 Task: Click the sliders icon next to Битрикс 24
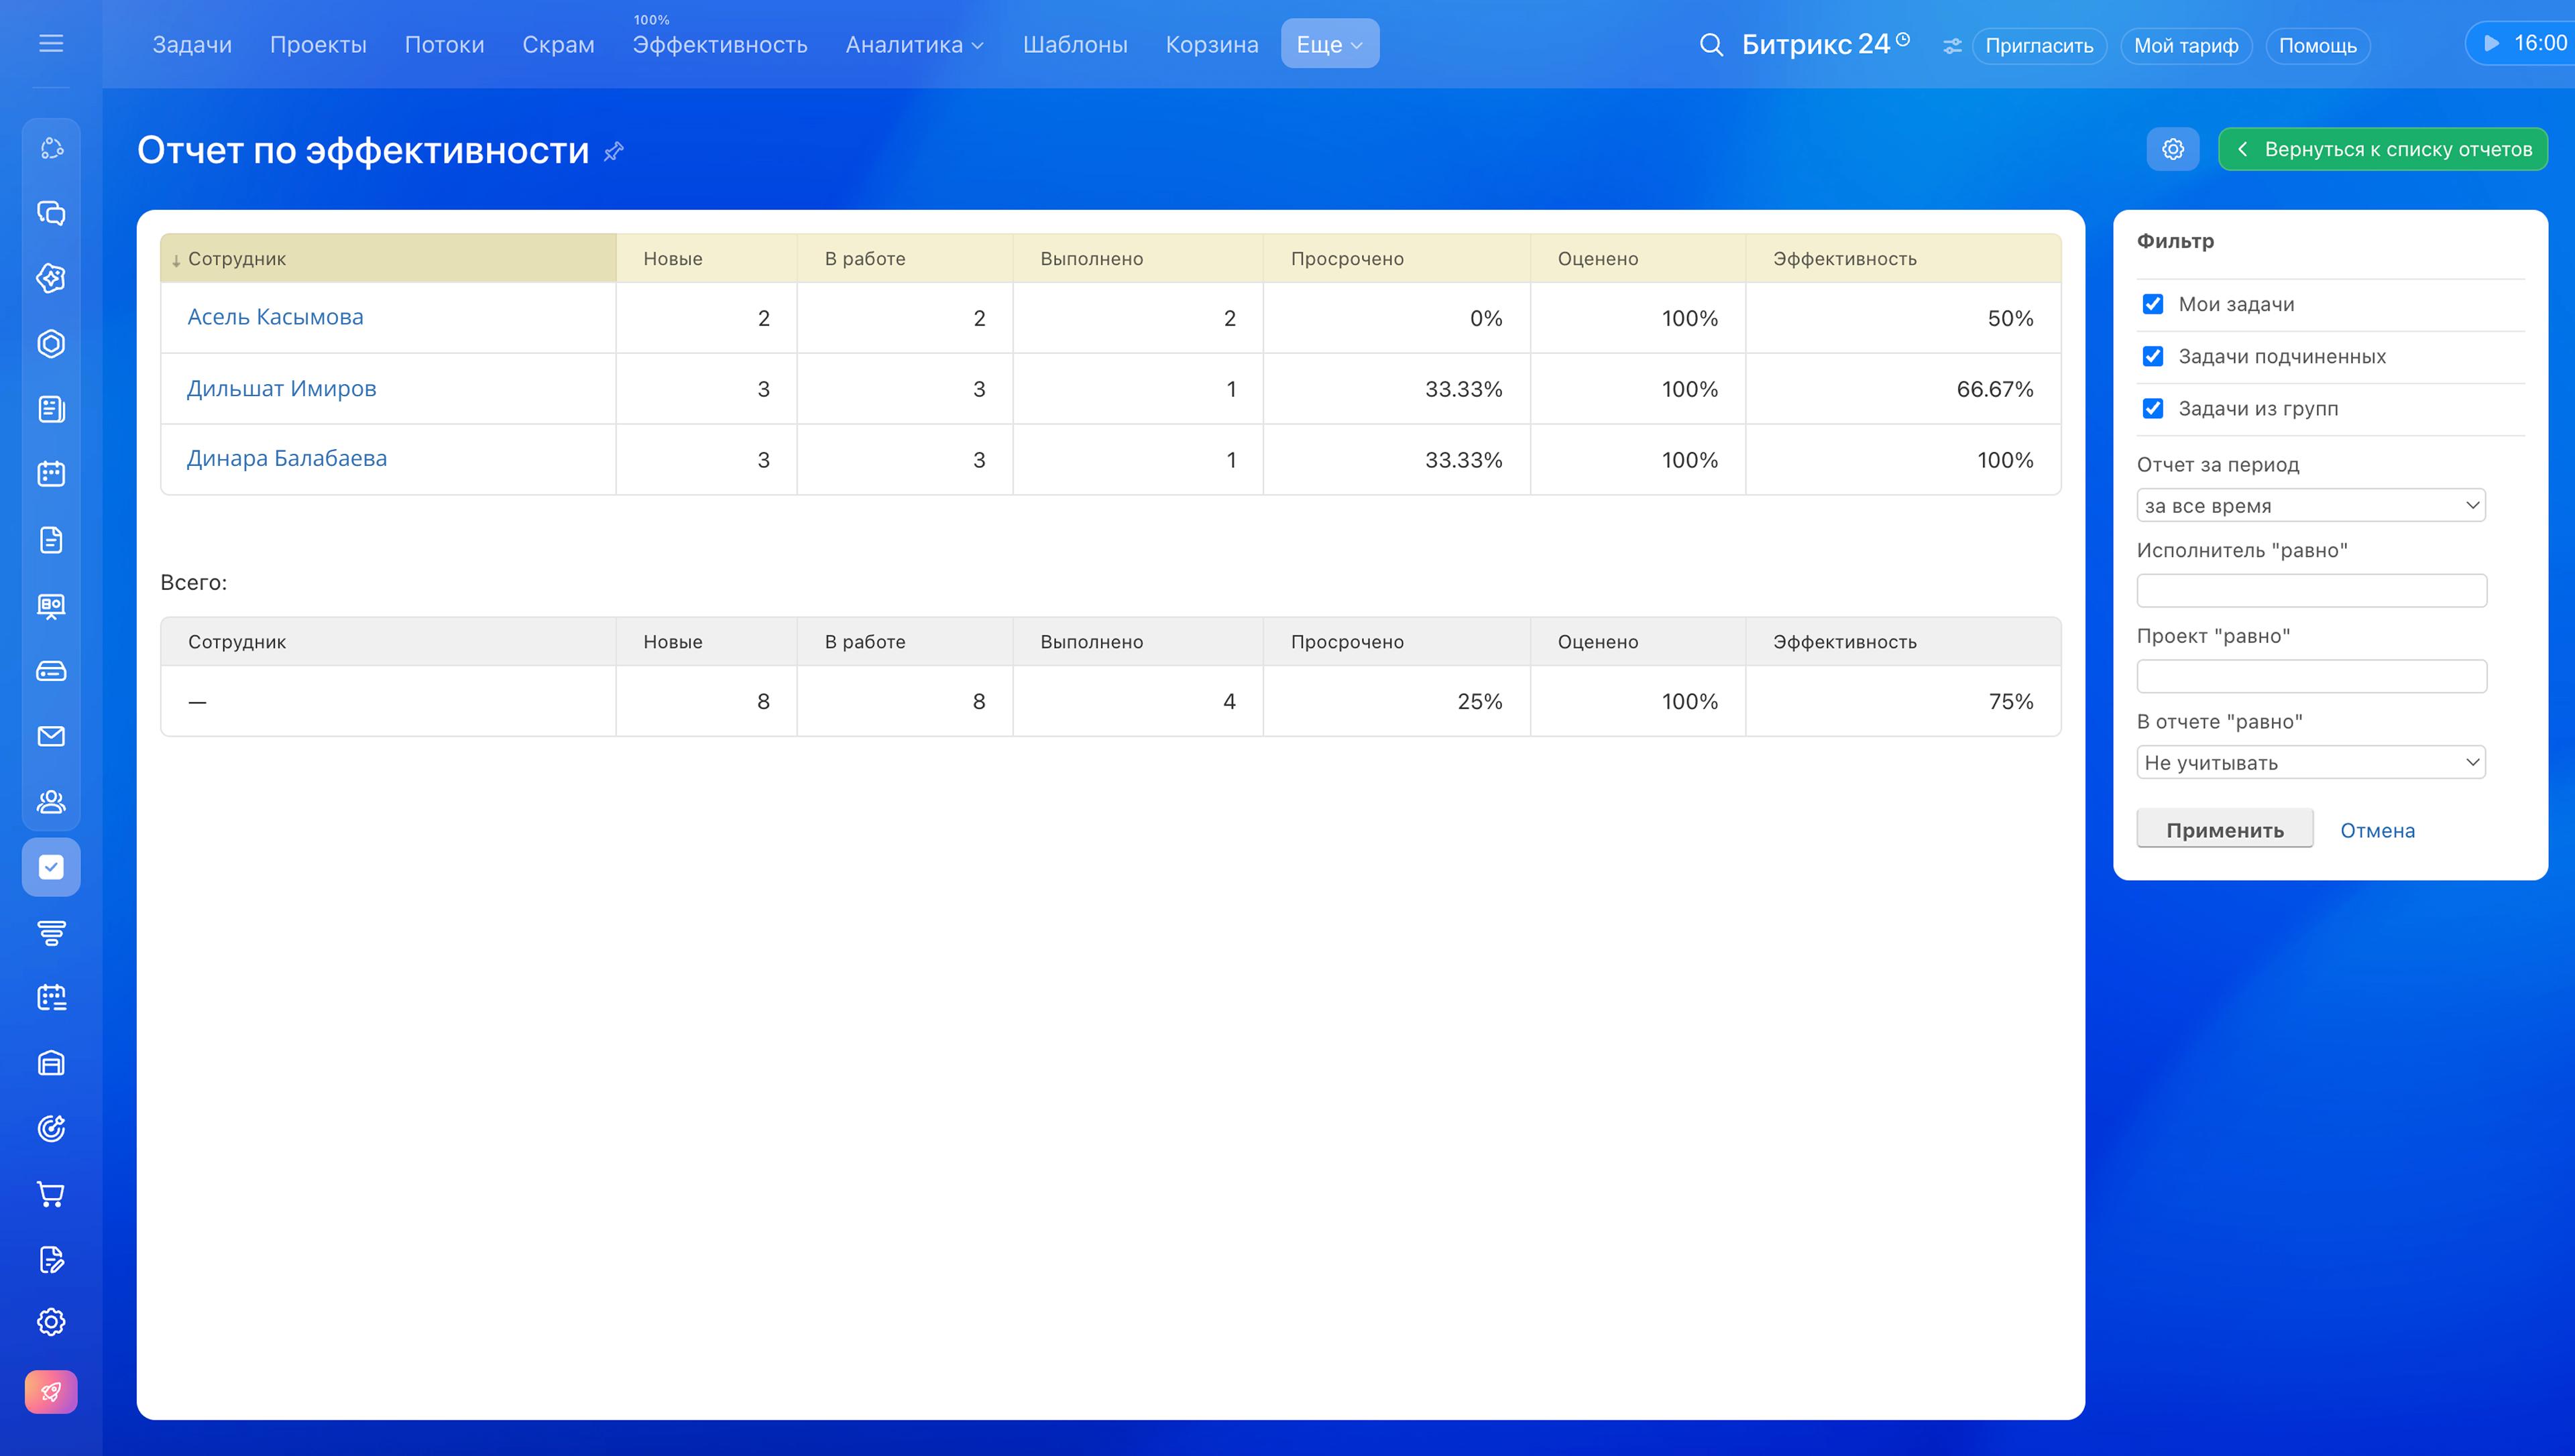[1952, 46]
